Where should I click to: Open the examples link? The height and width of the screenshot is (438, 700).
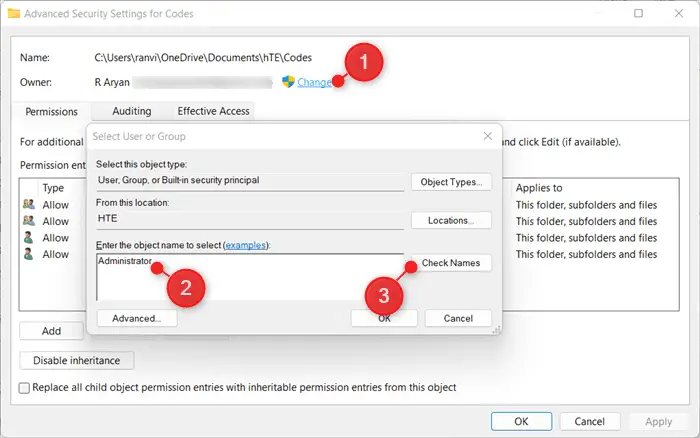point(245,245)
